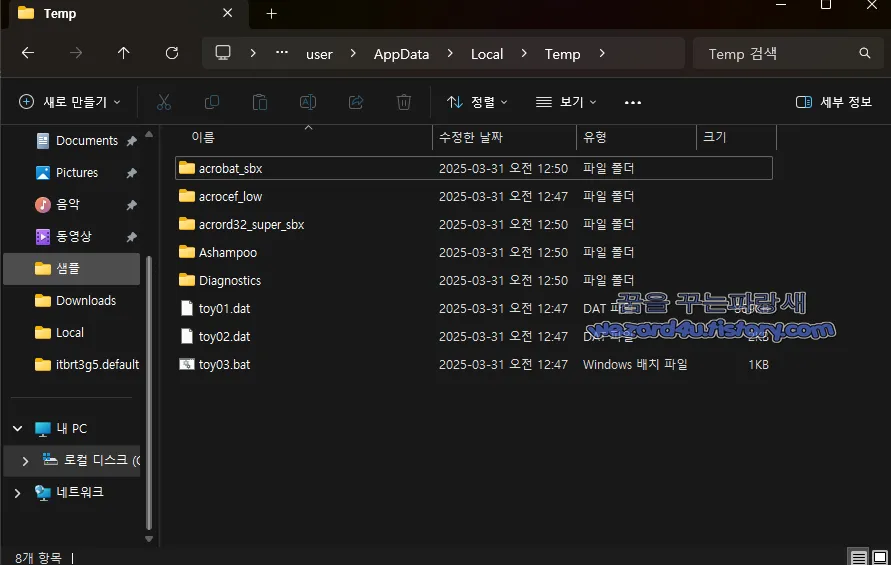The width and height of the screenshot is (891, 565).
Task: Open itbrt3g5.default in the sidebar
Action: coord(87,364)
